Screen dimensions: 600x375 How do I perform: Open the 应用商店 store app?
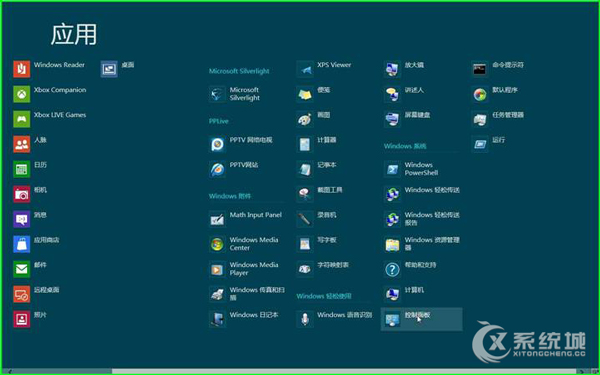click(x=36, y=244)
